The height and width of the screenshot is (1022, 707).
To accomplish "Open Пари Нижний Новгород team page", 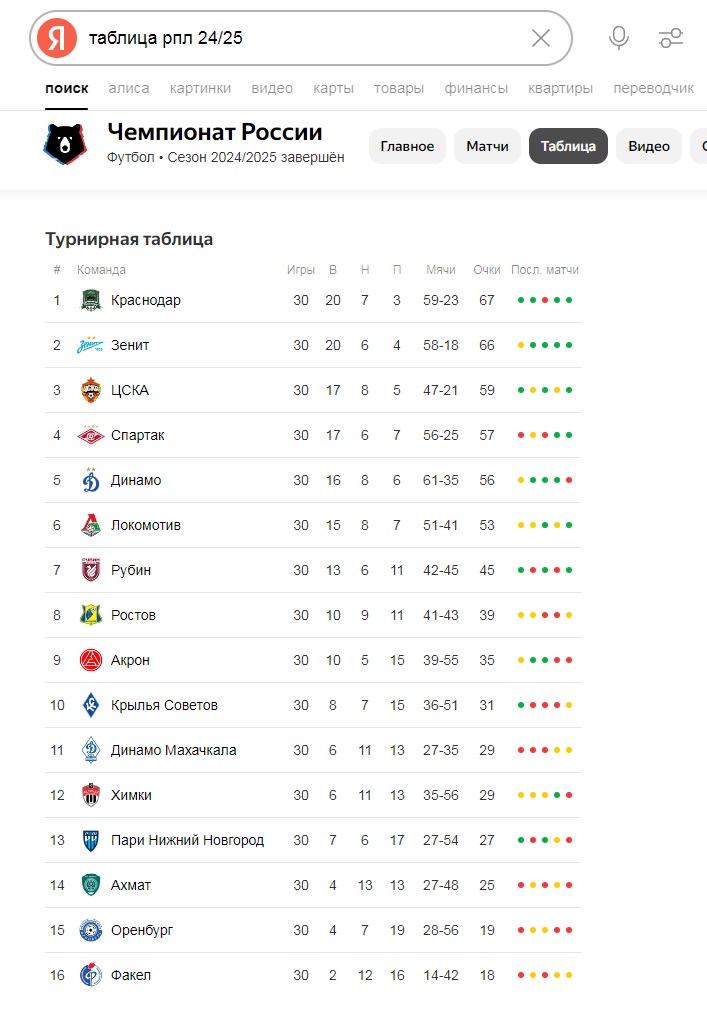I will [187, 840].
